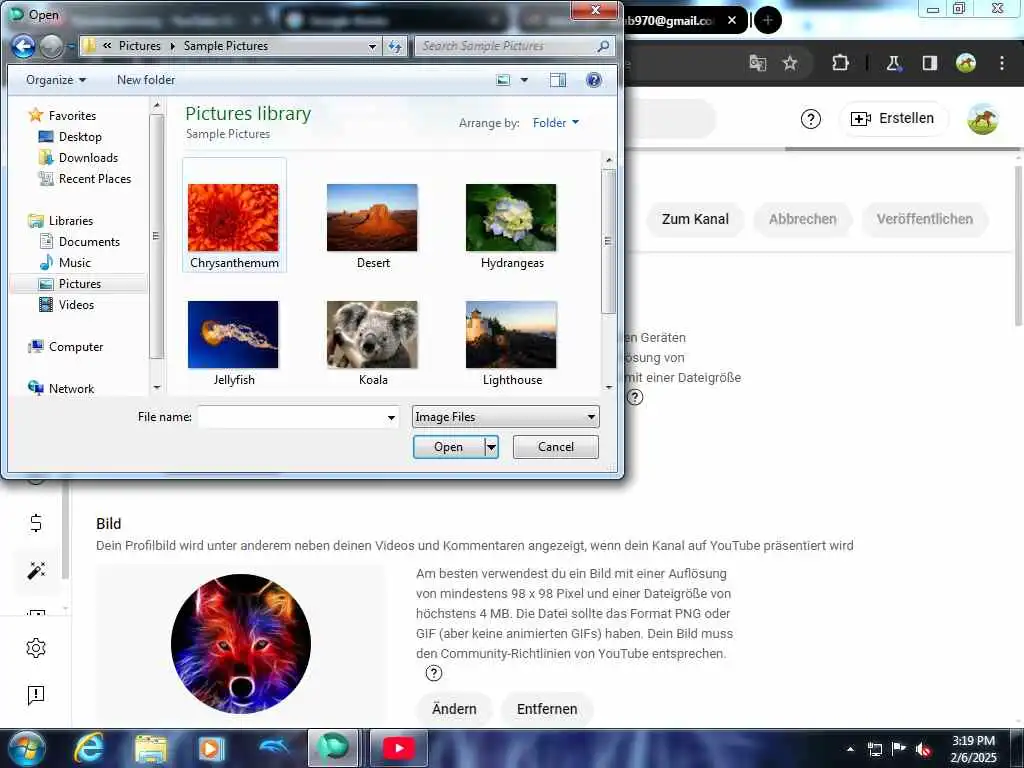Click the Open button's split dropdown arrow
The width and height of the screenshot is (1024, 768).
point(492,447)
